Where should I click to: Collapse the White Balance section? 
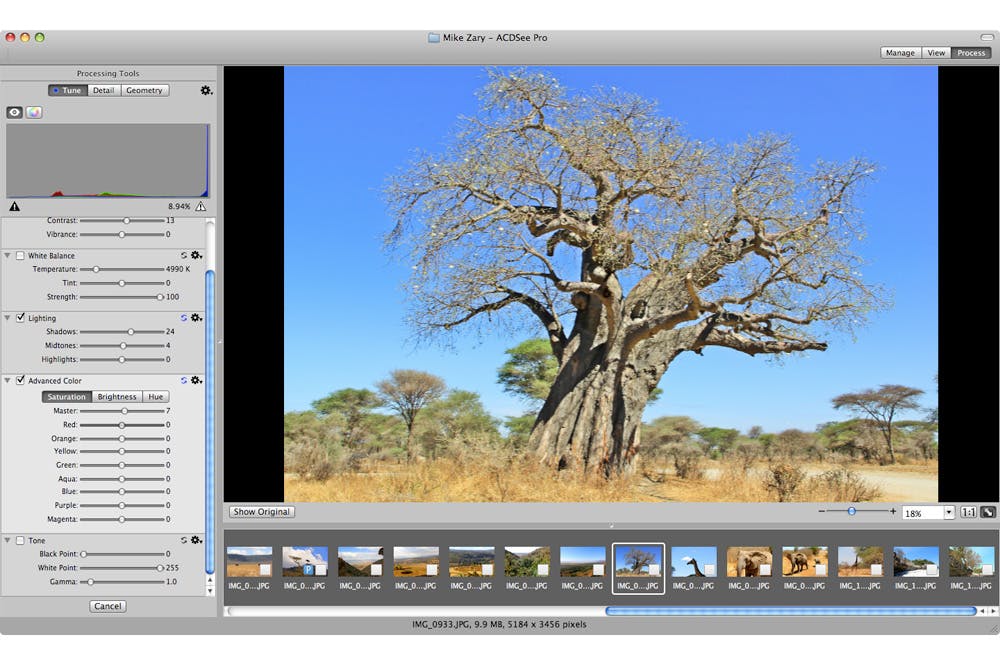click(x=7, y=255)
